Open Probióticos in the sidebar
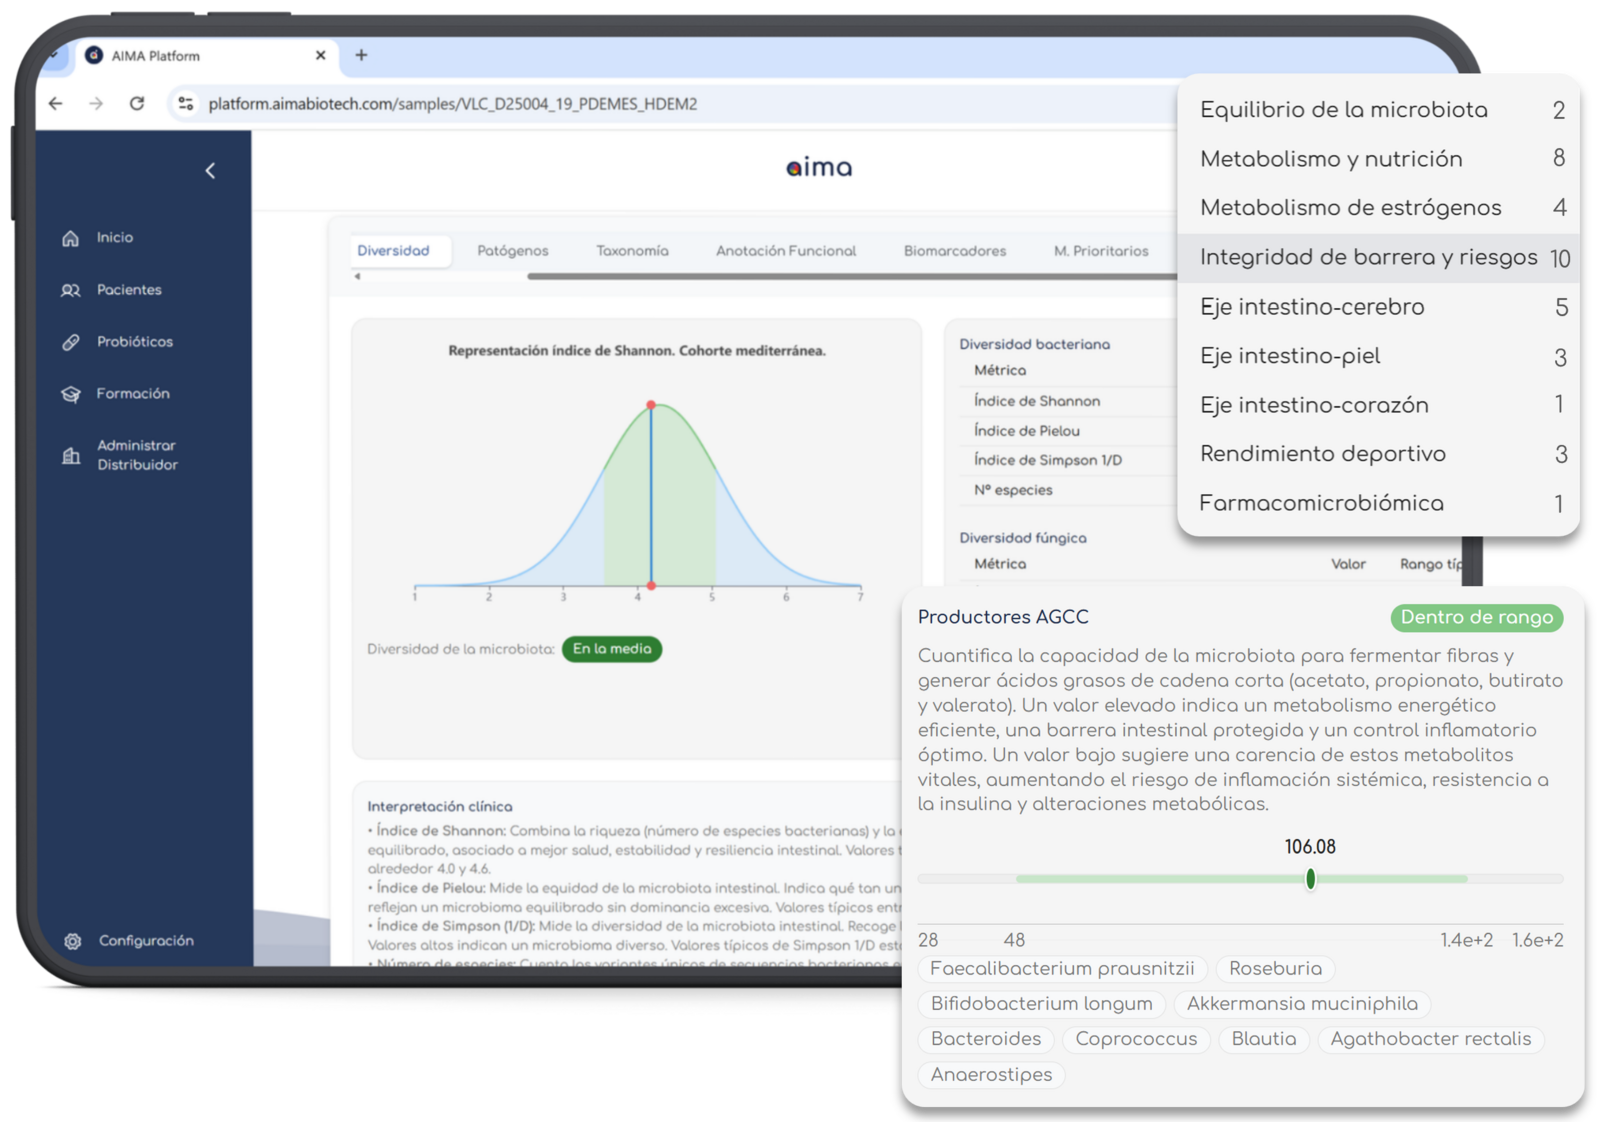The image size is (1600, 1122). [135, 342]
